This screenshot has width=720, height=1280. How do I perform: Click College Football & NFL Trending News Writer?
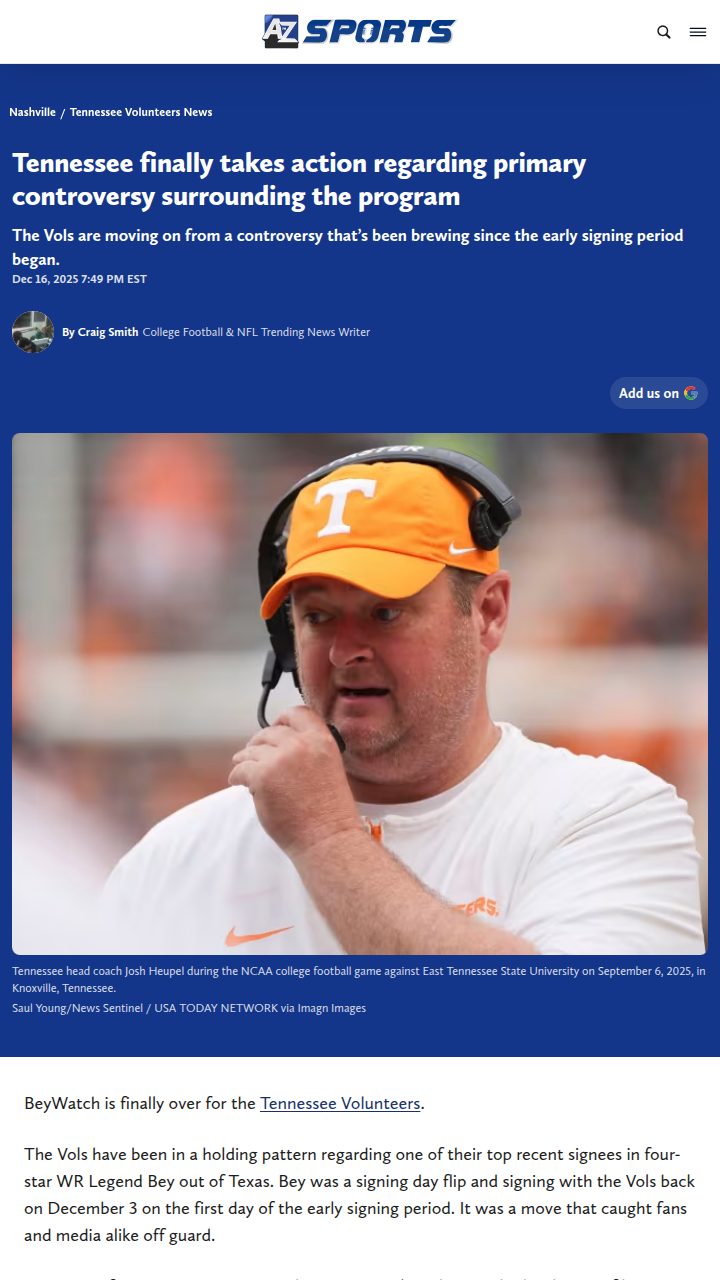pos(256,332)
